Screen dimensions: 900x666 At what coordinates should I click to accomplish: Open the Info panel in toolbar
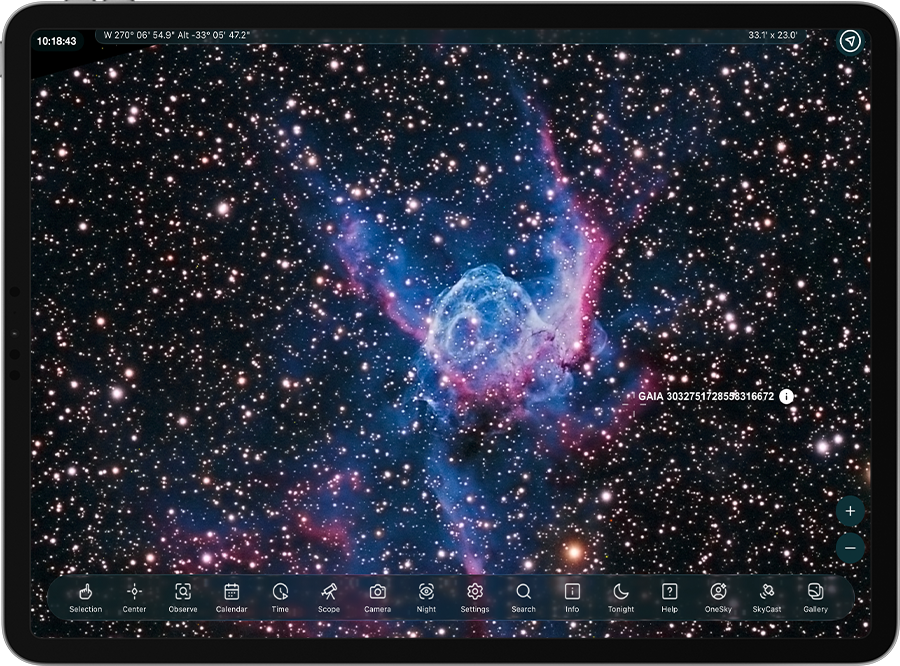coord(572,596)
